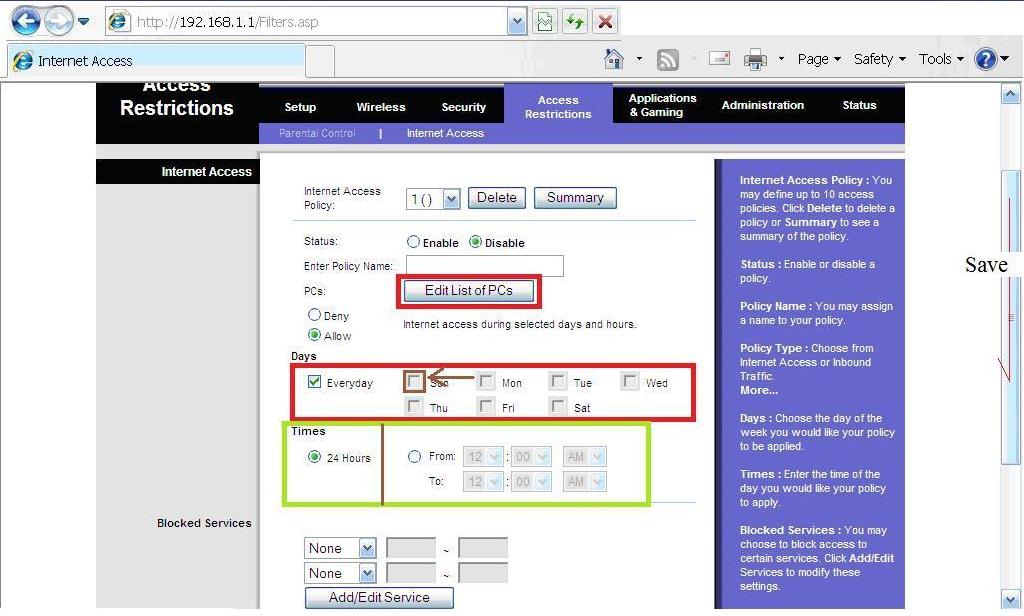Refresh the page with green arrows icon
Viewport: 1024px width, 616px height.
click(575, 22)
